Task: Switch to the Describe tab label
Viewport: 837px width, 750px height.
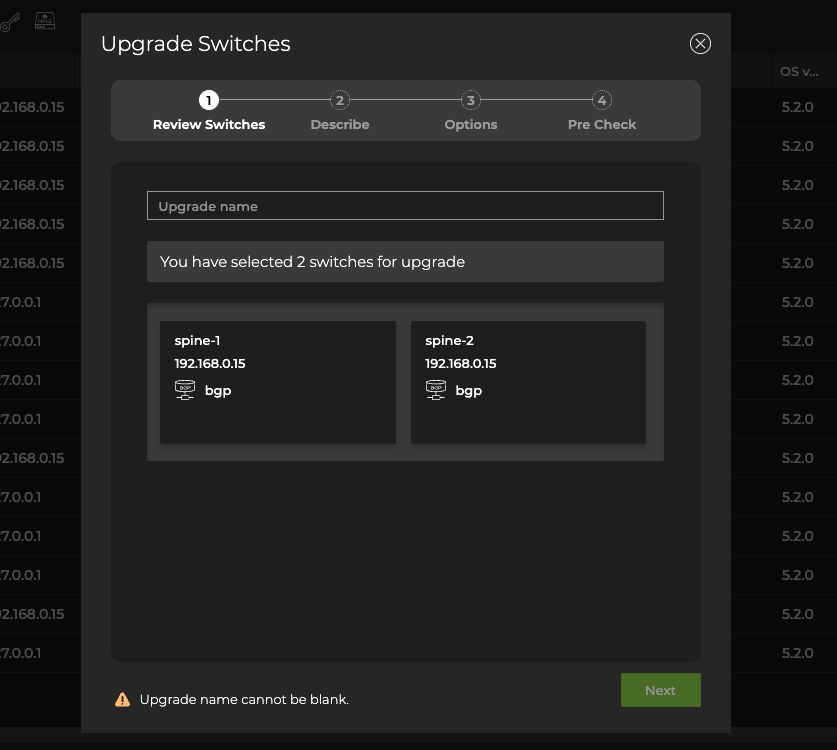Action: coord(339,124)
